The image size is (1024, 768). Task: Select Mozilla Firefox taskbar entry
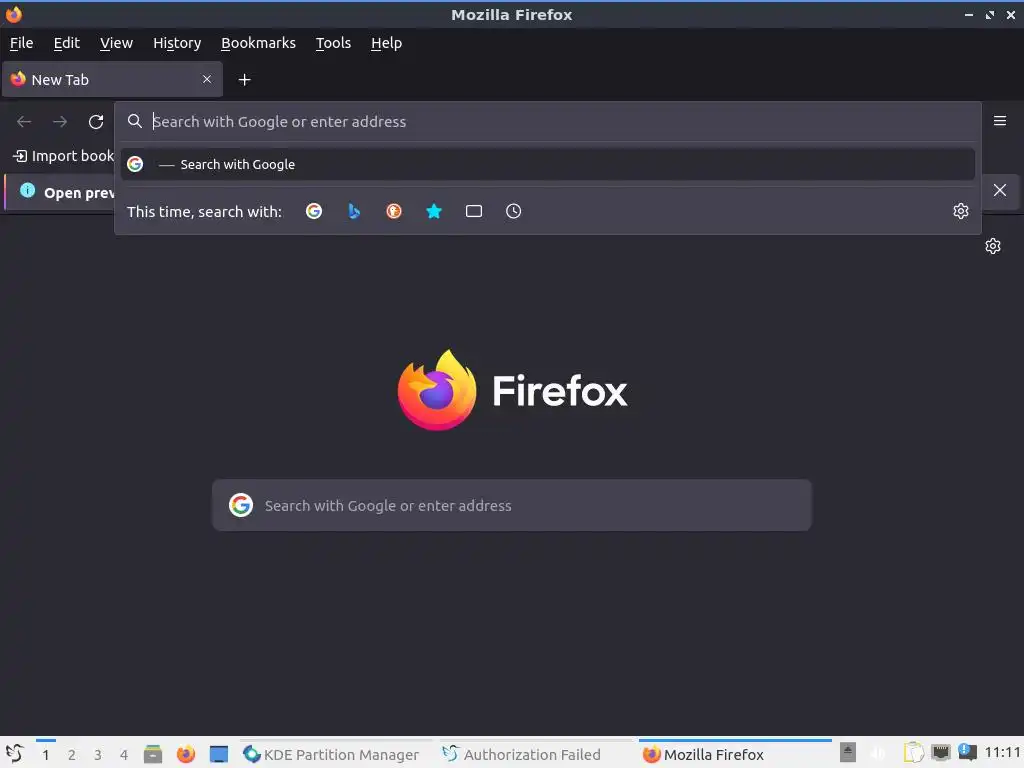[x=735, y=754]
